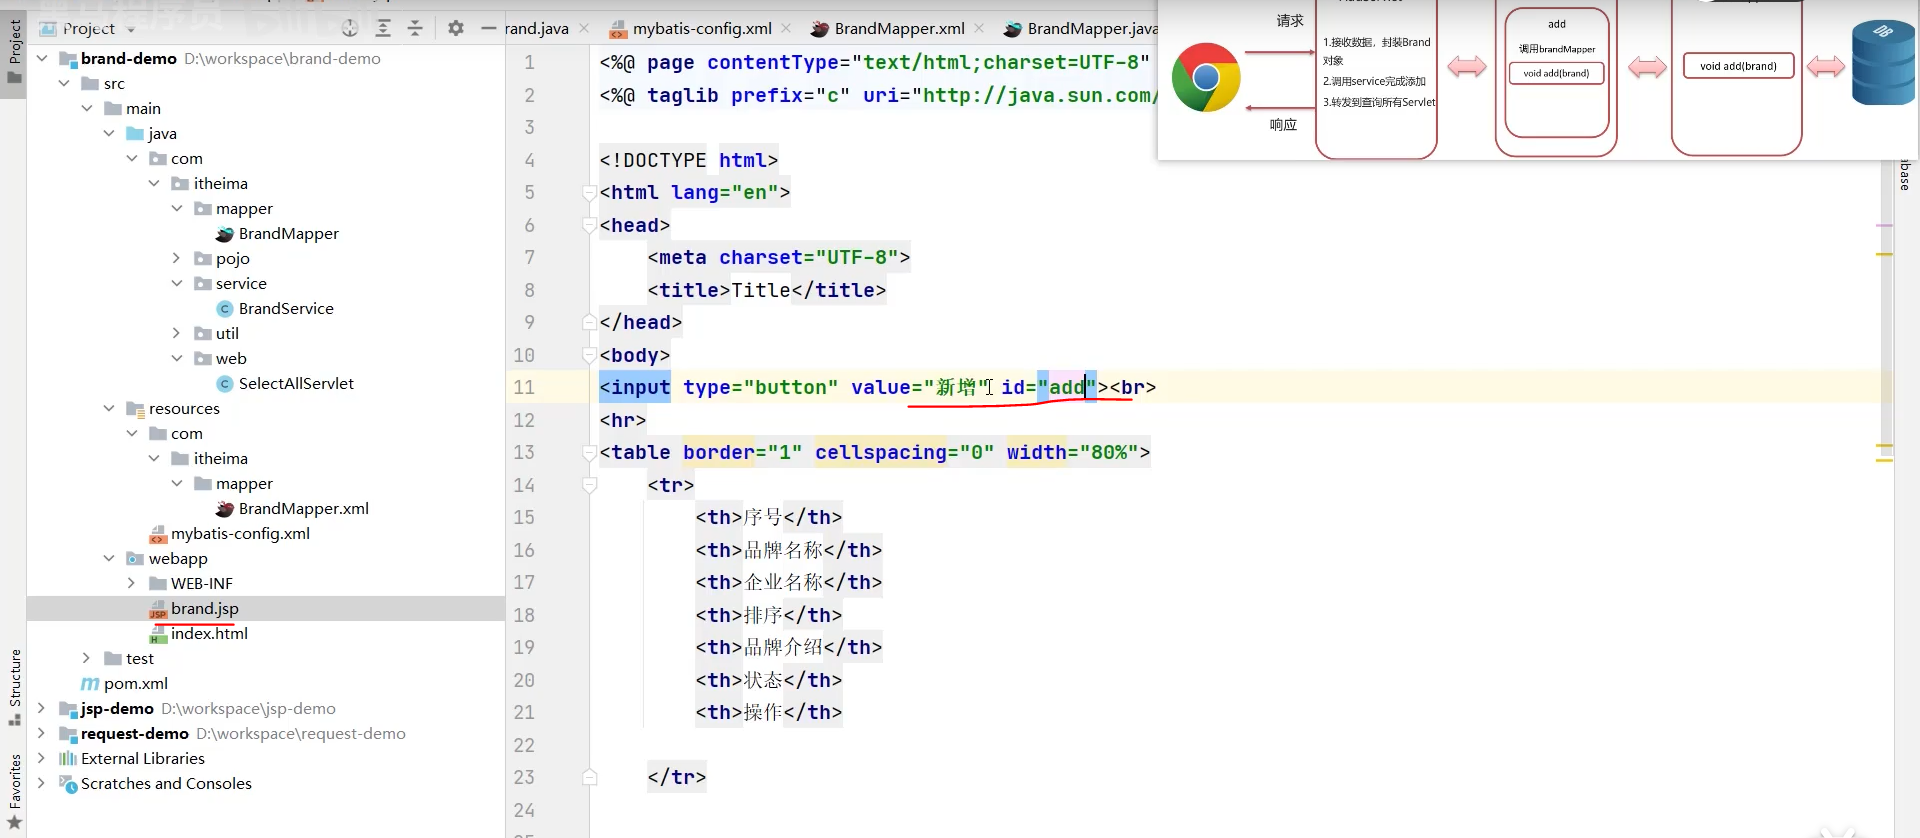Click the 'add' id value on line 11
This screenshot has height=838, width=1920.
(1067, 387)
